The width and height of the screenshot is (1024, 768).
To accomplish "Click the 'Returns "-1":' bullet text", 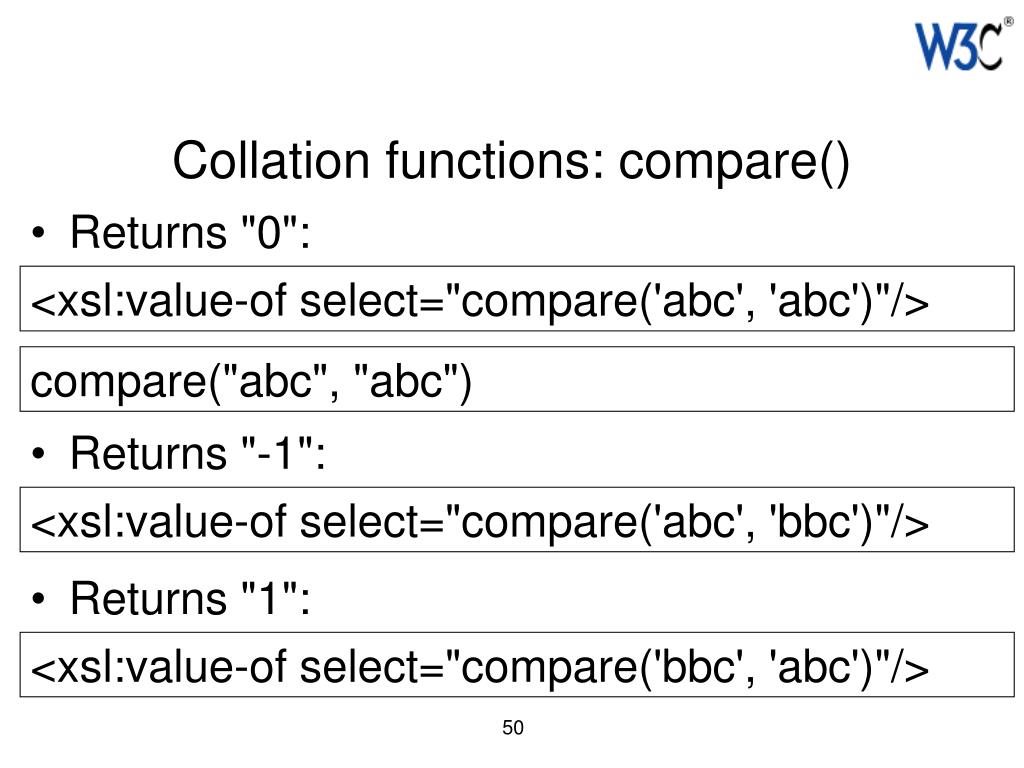I will (198, 453).
